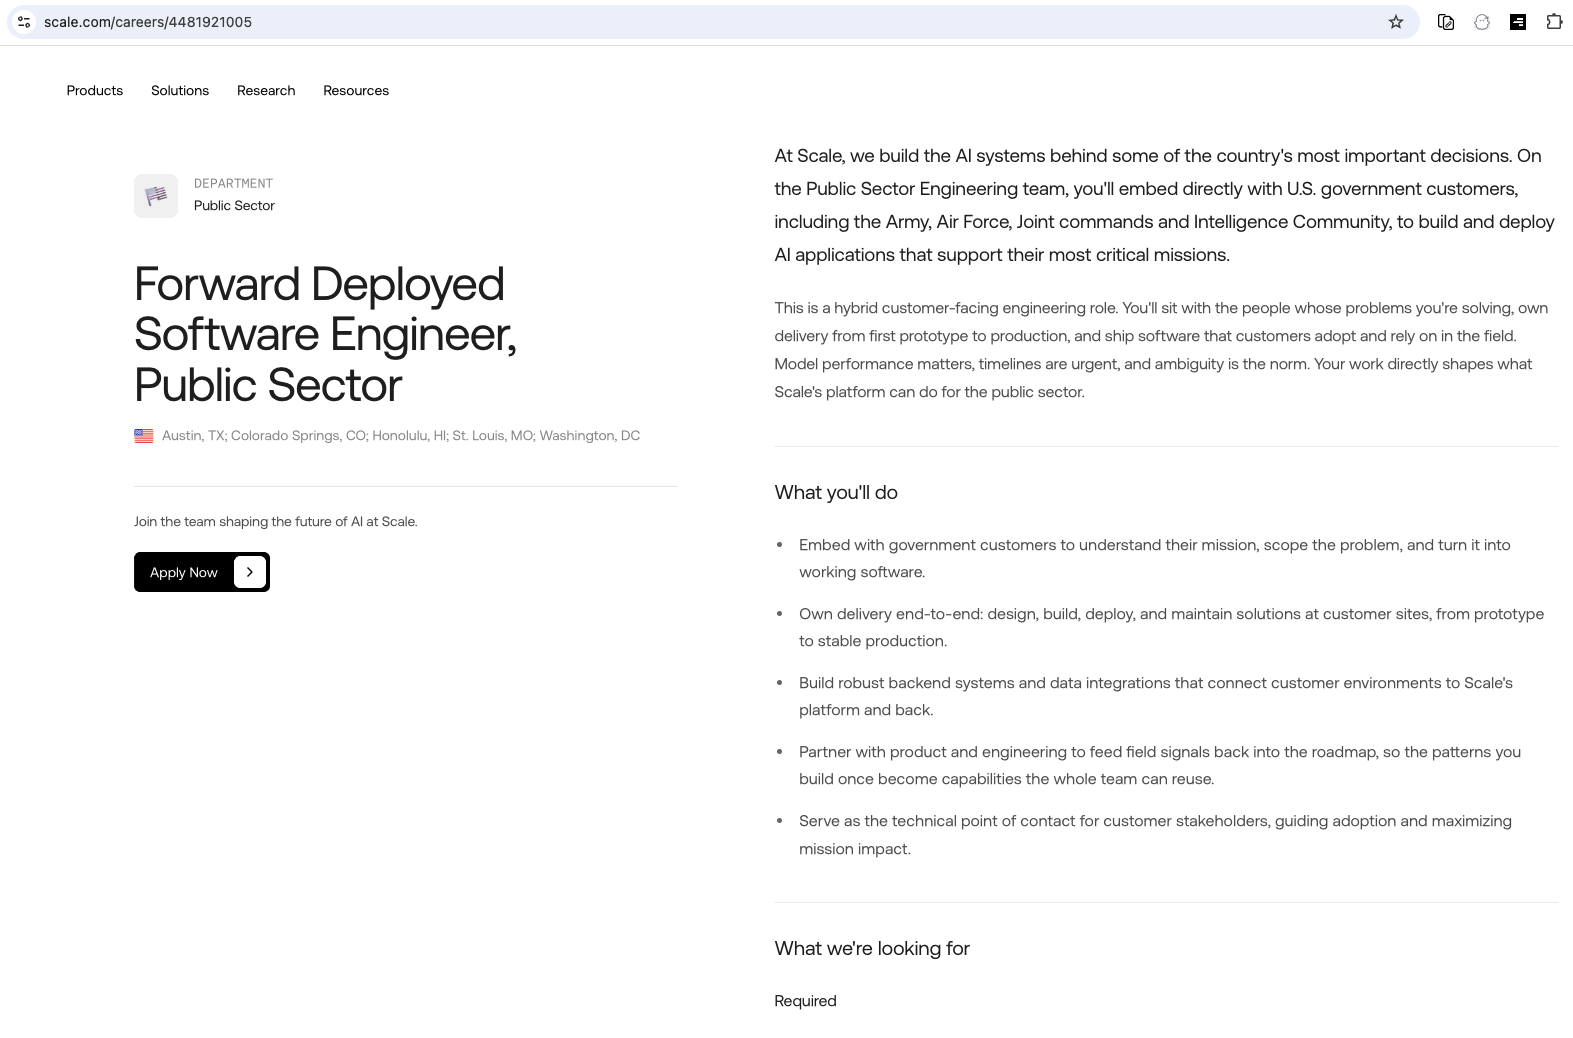Click the intro paragraph starting 'At Scale, we build'

coord(1165,205)
